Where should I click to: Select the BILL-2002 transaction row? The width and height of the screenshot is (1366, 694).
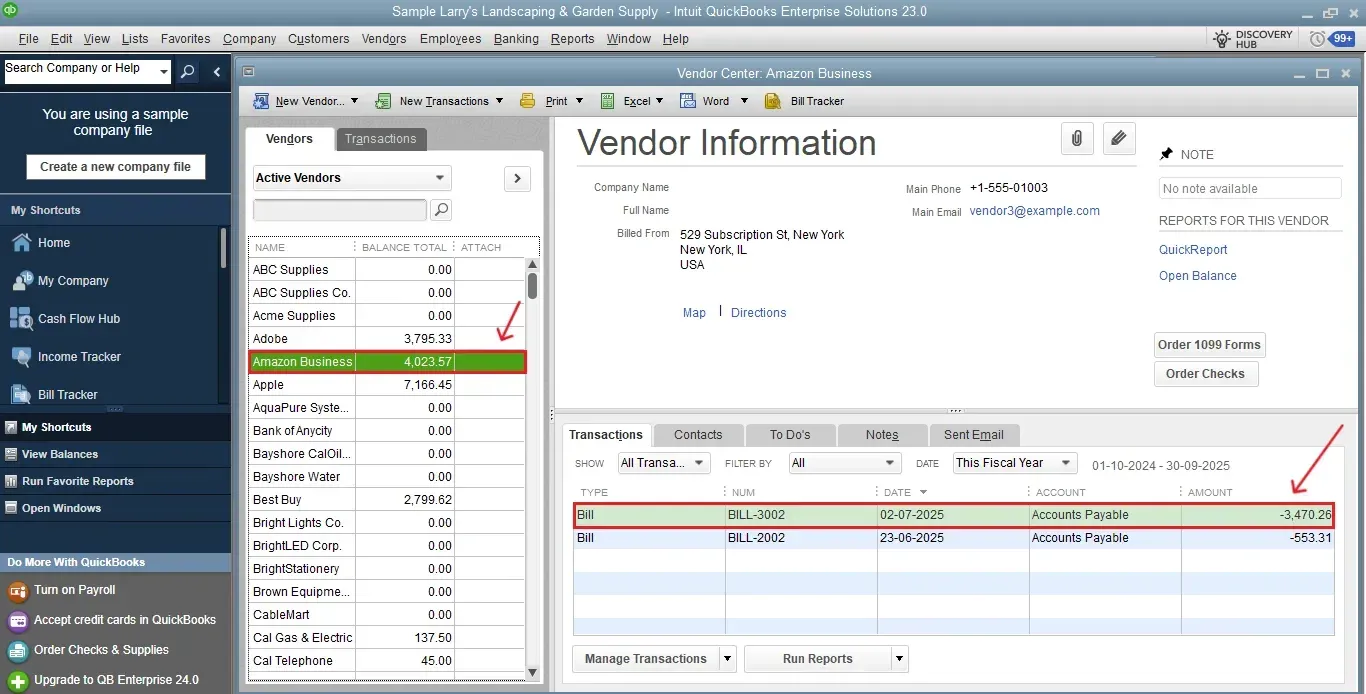(954, 538)
